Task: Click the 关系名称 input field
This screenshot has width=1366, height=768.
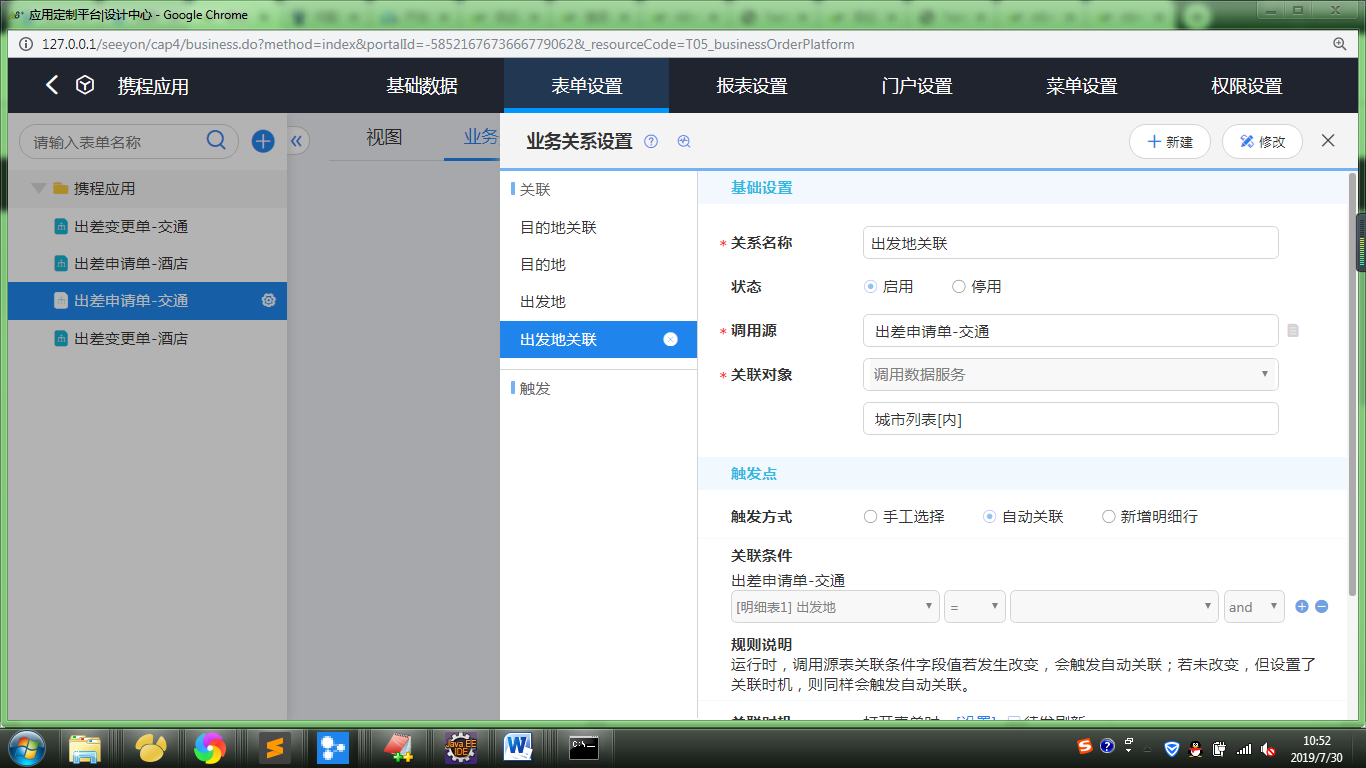Action: click(1070, 243)
